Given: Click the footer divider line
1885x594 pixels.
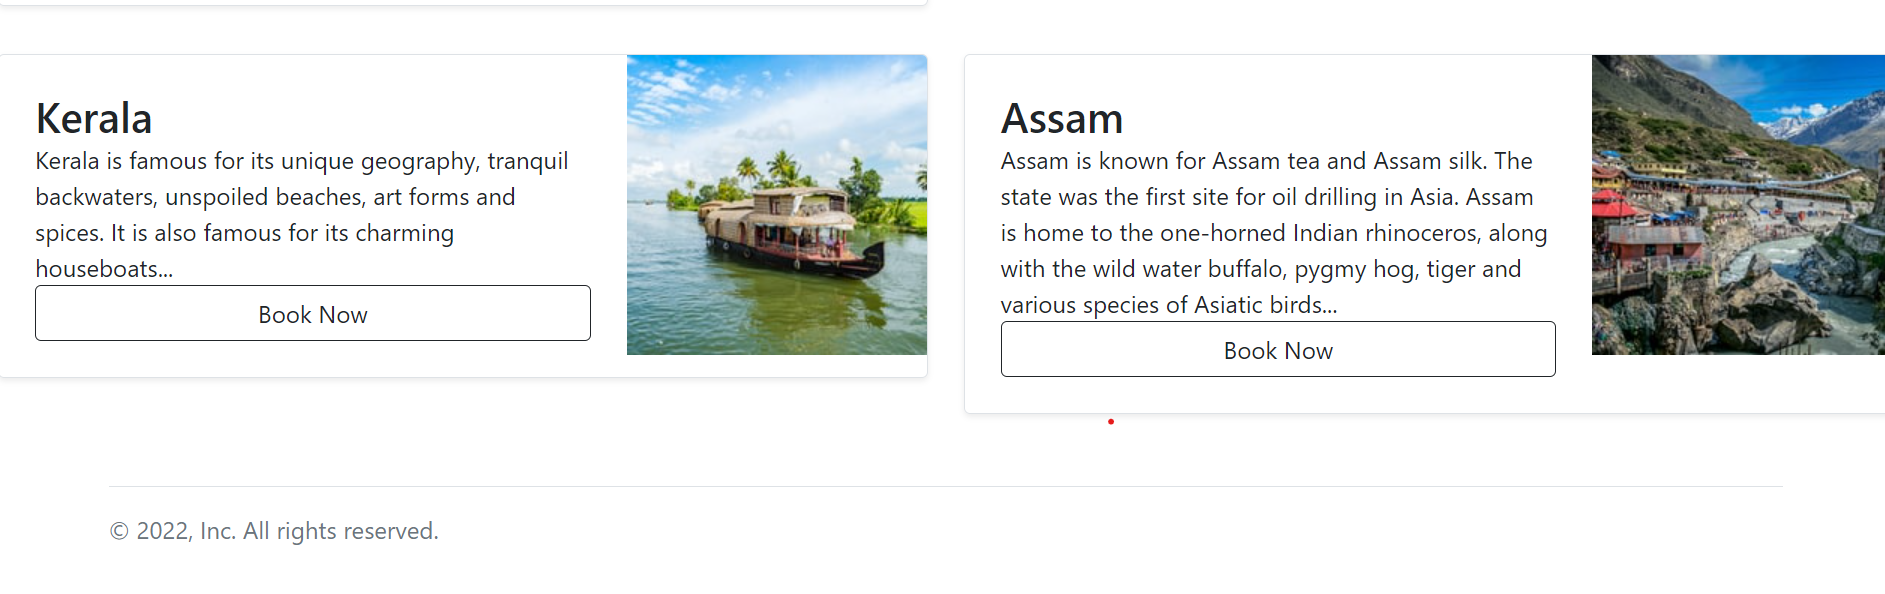Looking at the screenshot, I should coord(945,487).
